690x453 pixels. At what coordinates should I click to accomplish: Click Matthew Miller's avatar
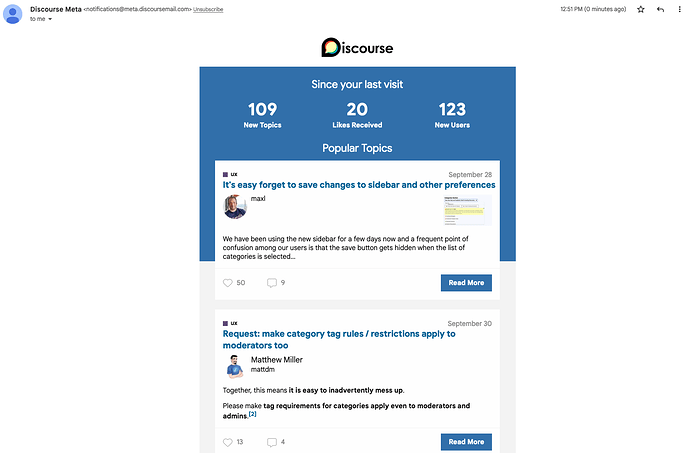pyautogui.click(x=235, y=367)
